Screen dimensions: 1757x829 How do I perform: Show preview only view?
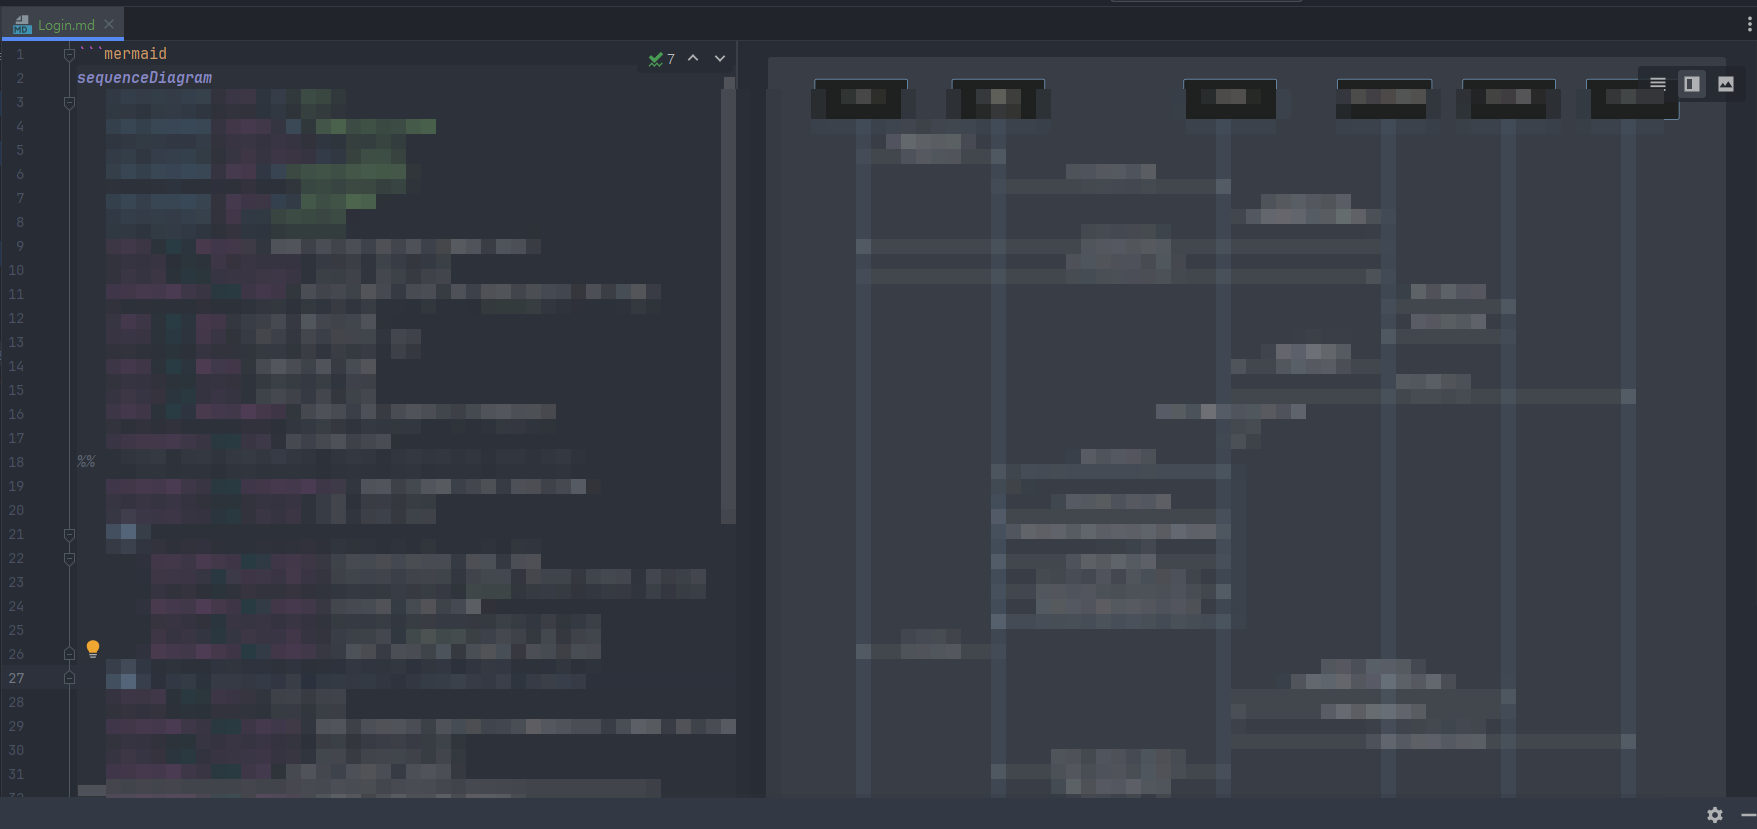tap(1726, 84)
